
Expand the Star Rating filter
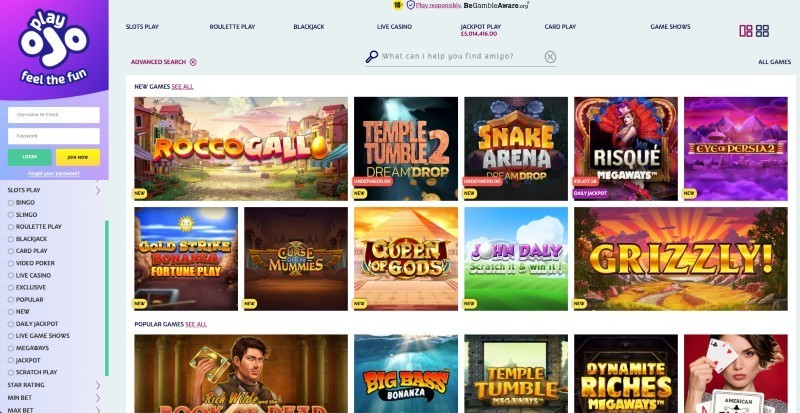[x=98, y=385]
